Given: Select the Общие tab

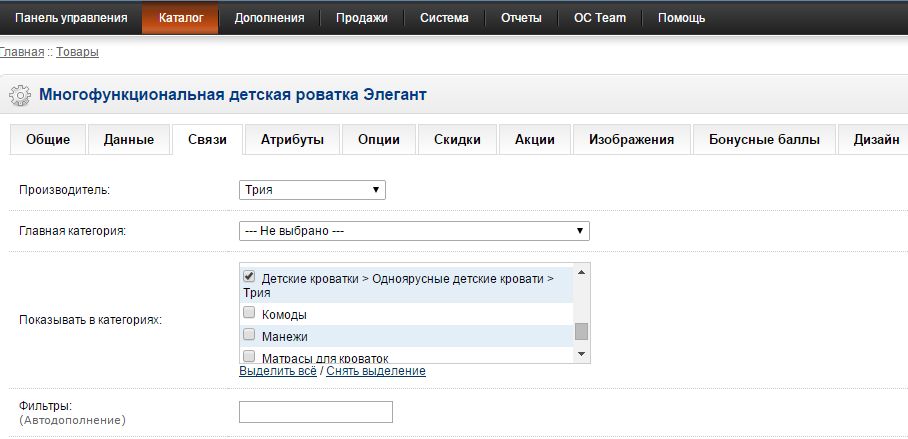Looking at the screenshot, I should pos(48,140).
